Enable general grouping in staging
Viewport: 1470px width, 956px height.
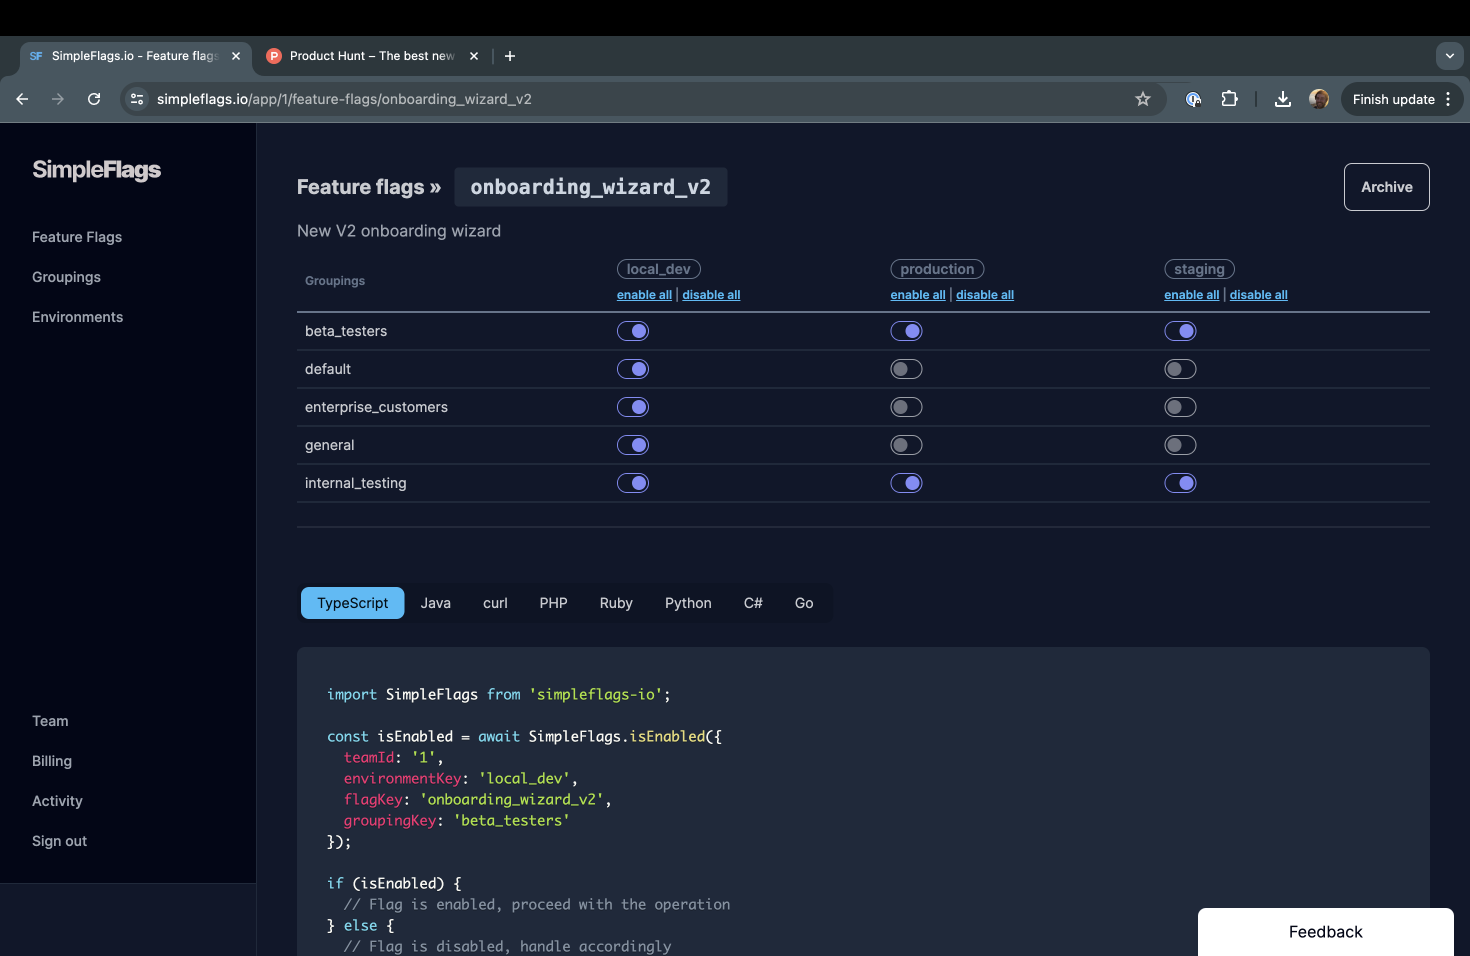(1180, 445)
